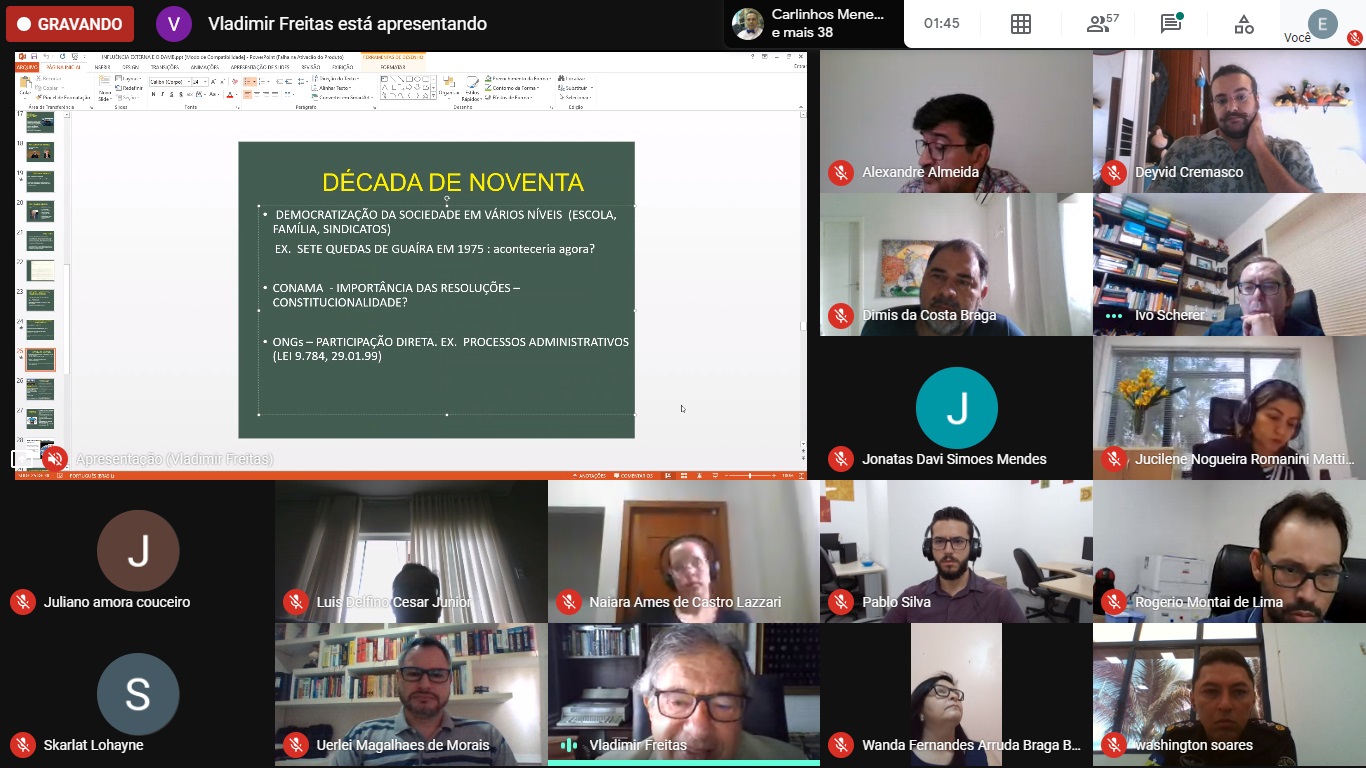The image size is (1366, 768).
Task: Select the FORMATAR ribbon tab in PowerPoint
Action: (393, 67)
